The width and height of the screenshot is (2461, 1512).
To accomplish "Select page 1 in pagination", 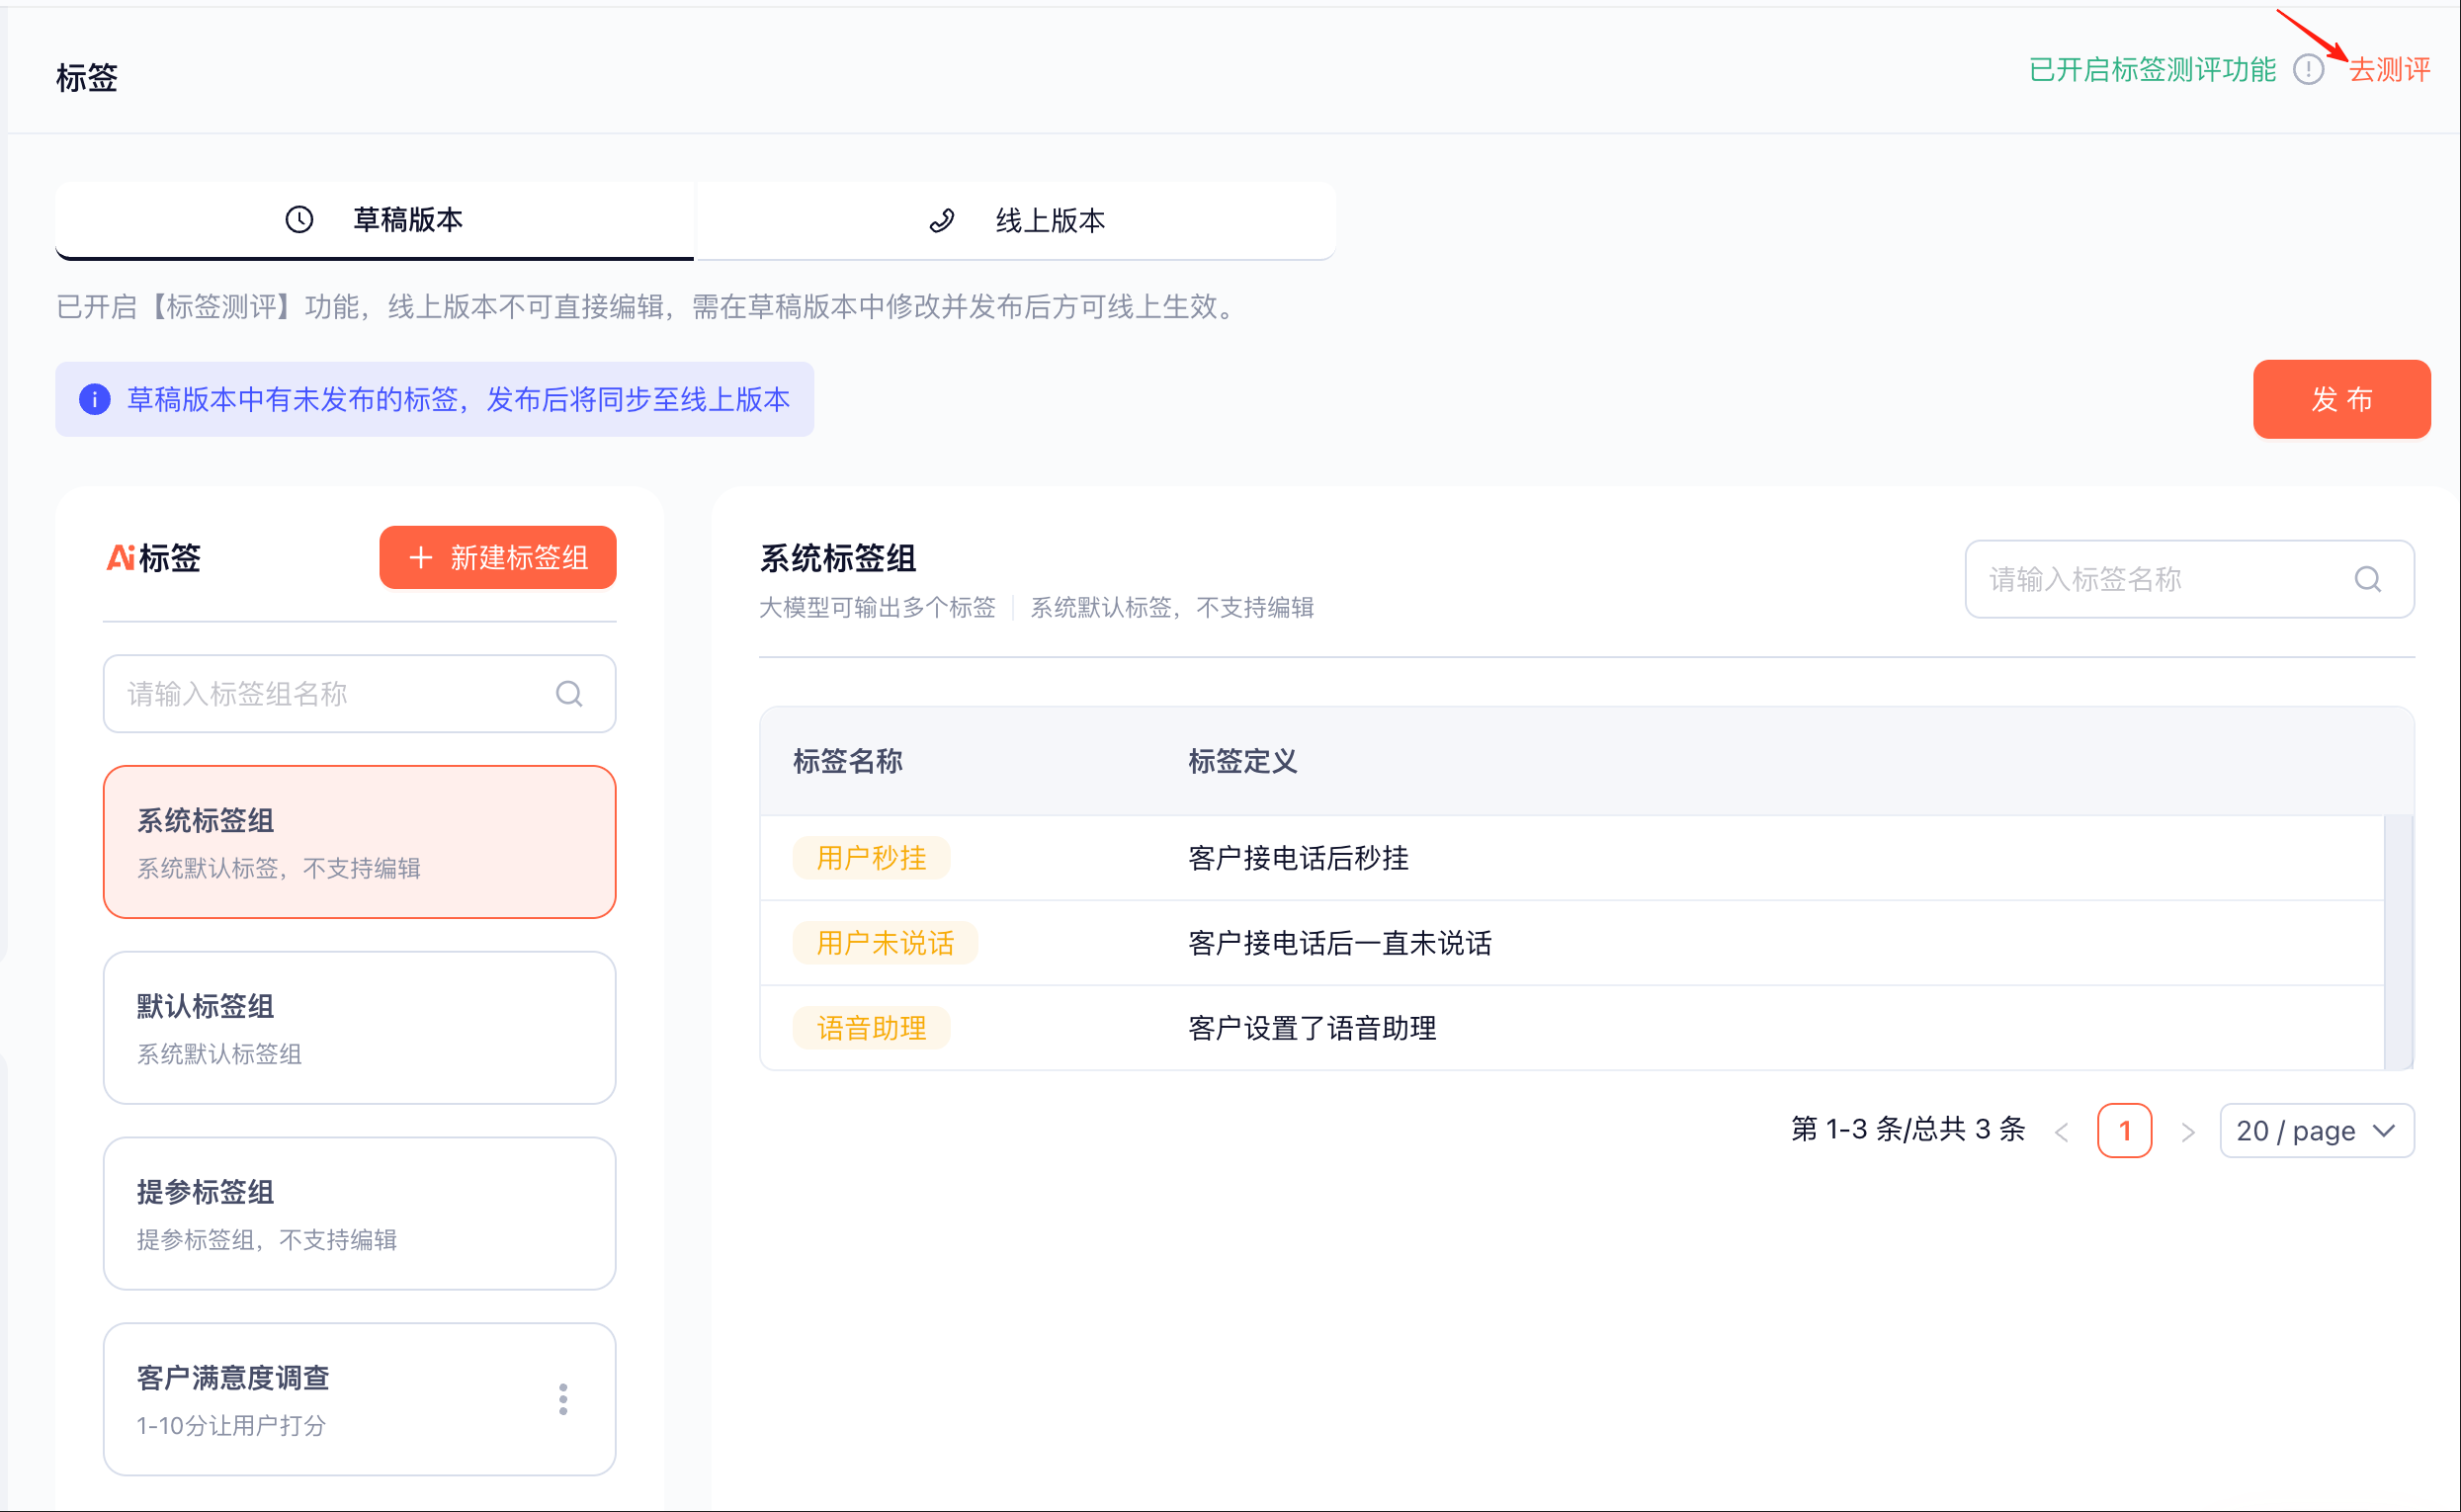I will [x=2125, y=1131].
